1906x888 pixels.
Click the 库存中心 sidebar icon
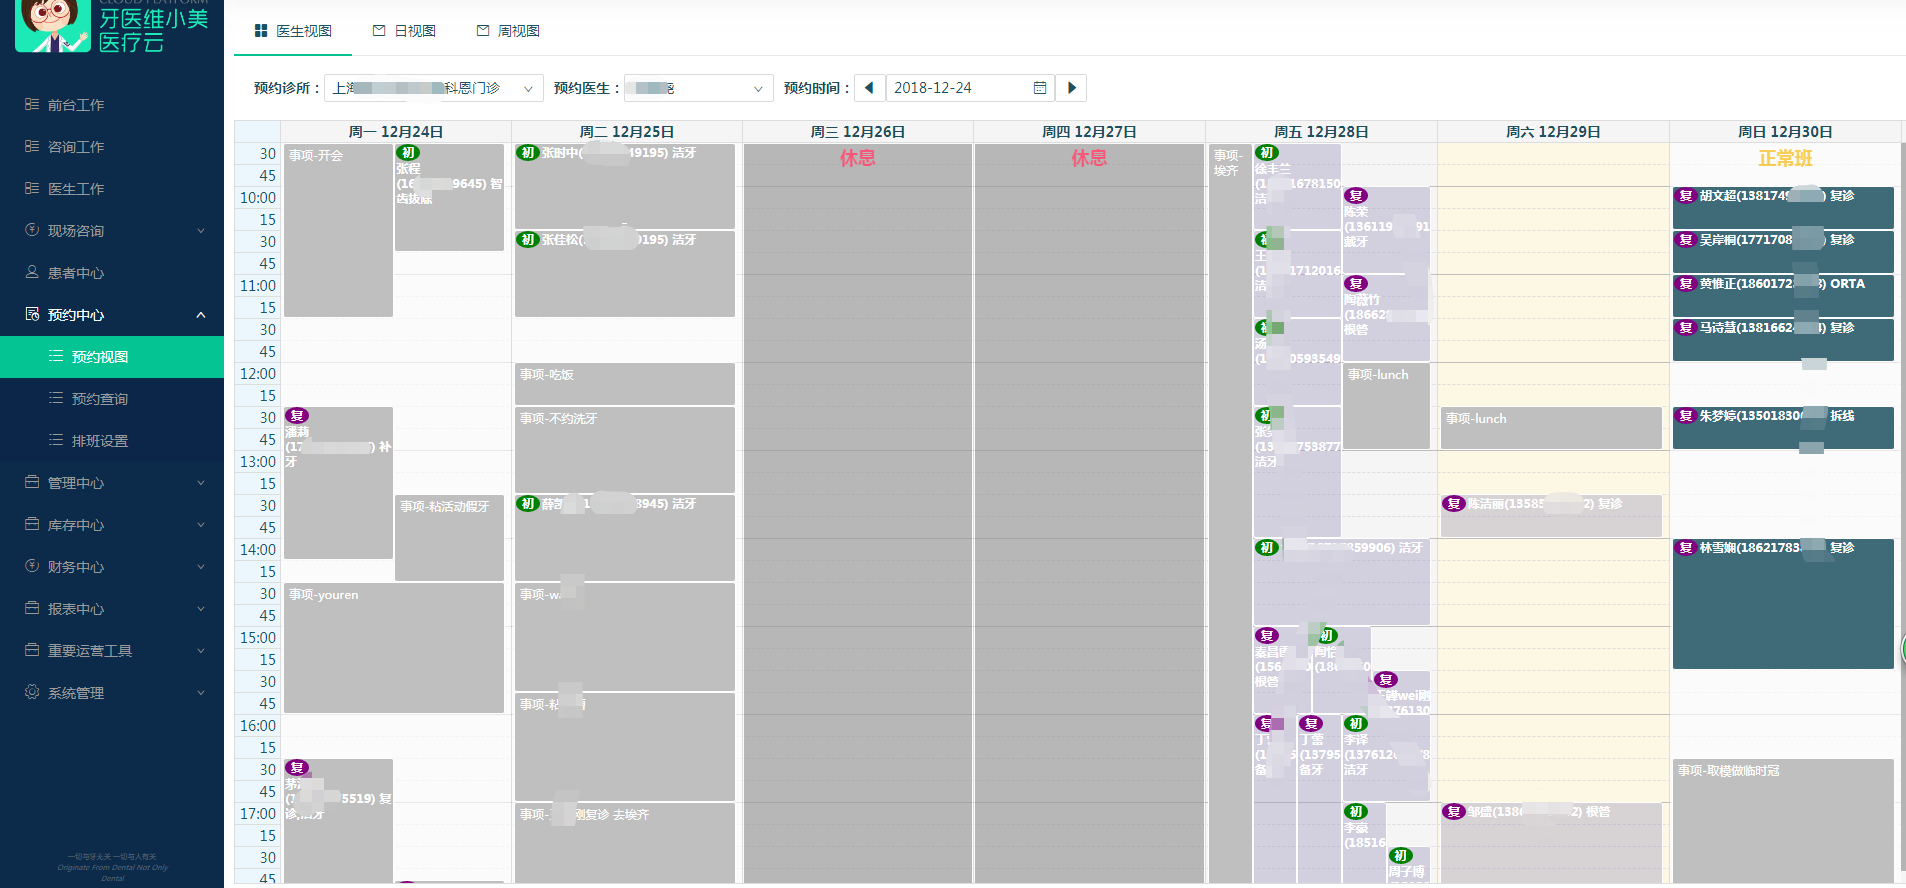[32, 524]
